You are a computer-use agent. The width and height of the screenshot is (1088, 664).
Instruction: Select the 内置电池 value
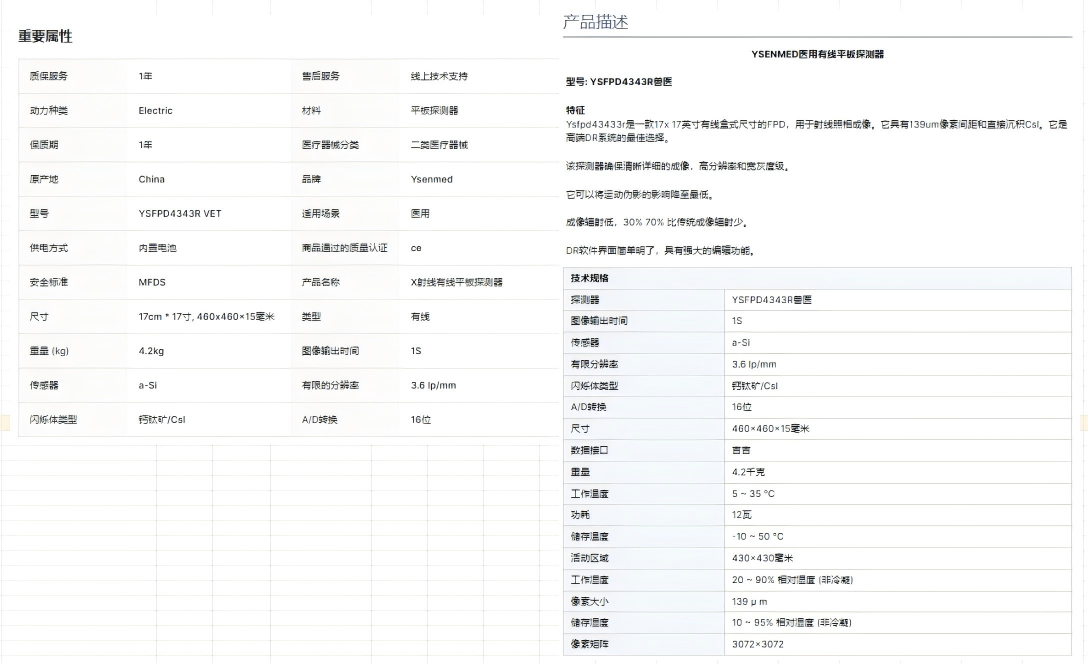(158, 248)
